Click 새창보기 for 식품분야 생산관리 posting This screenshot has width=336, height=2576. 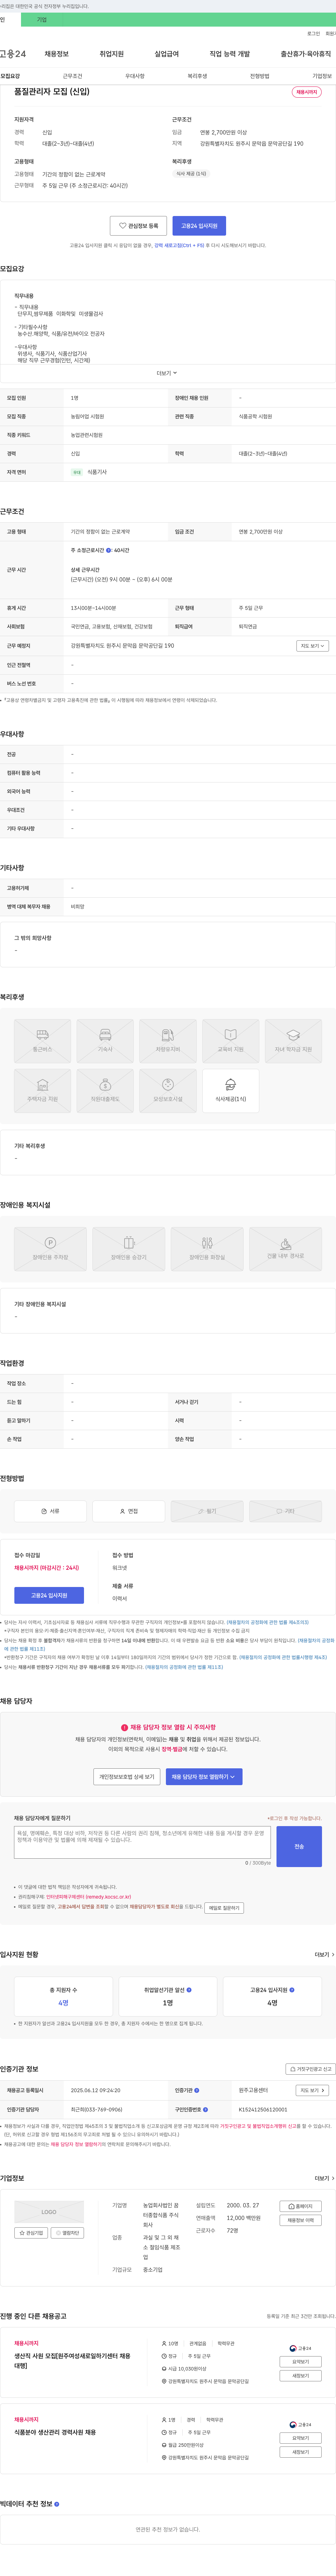pos(301,2452)
